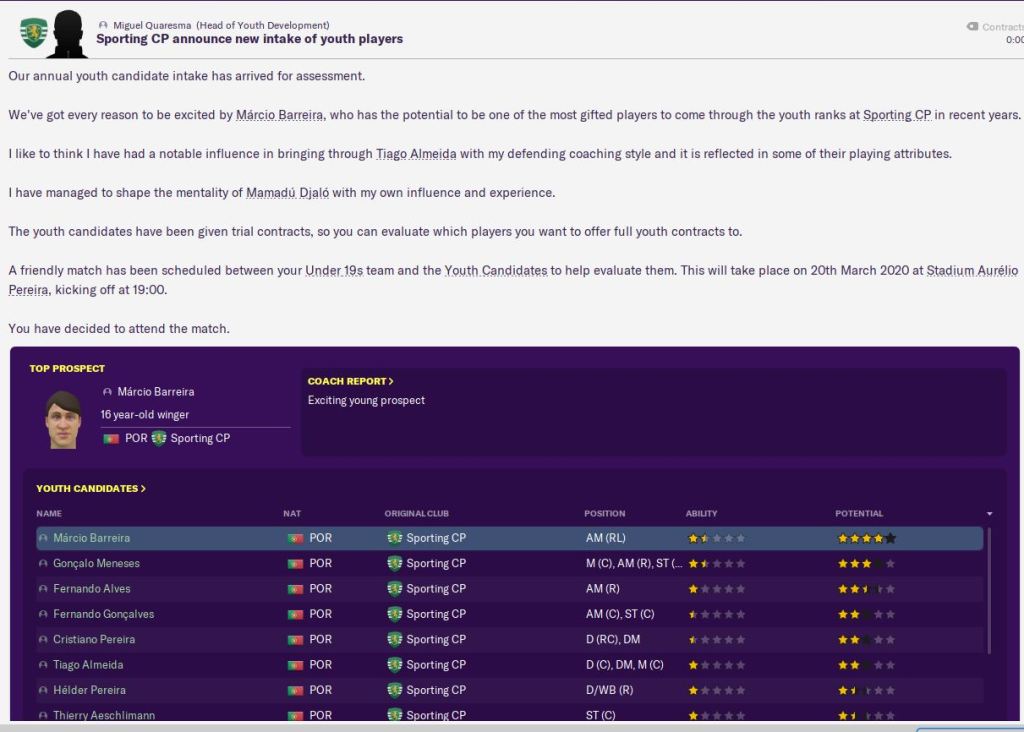Click the Sporting CP badge beside the headline

point(34,33)
